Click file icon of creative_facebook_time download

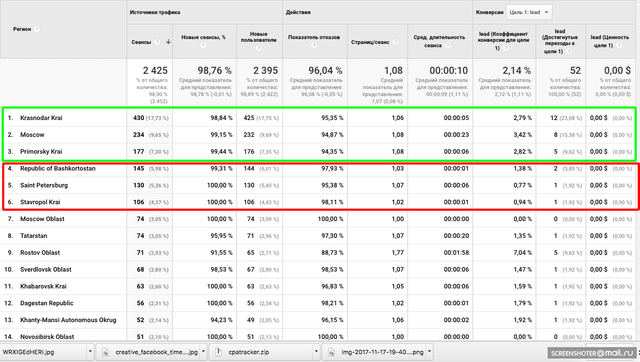[105, 352]
